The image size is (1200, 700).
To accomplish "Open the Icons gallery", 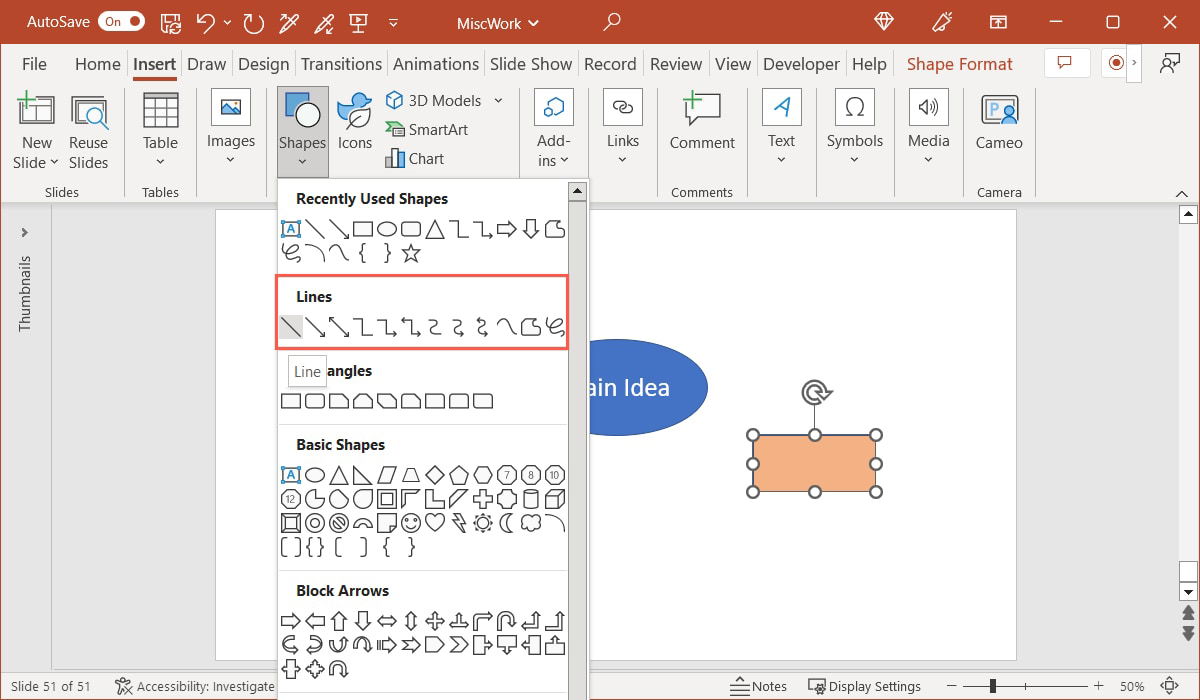I will tap(354, 122).
